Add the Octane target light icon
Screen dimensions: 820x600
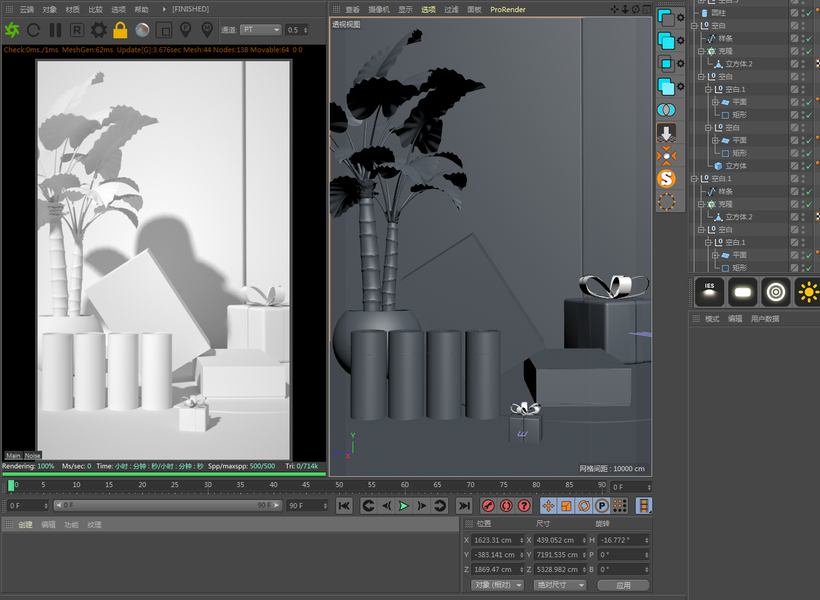tap(776, 292)
